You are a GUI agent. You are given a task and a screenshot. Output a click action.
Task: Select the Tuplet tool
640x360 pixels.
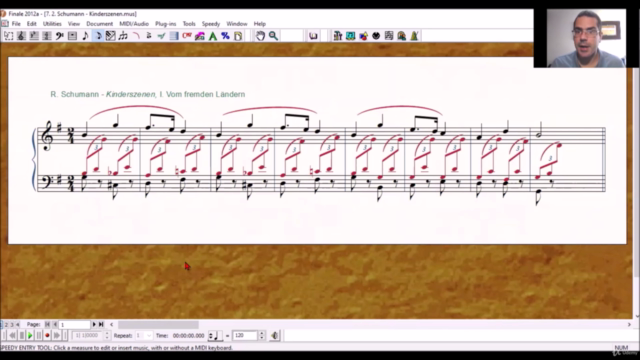(x=123, y=36)
